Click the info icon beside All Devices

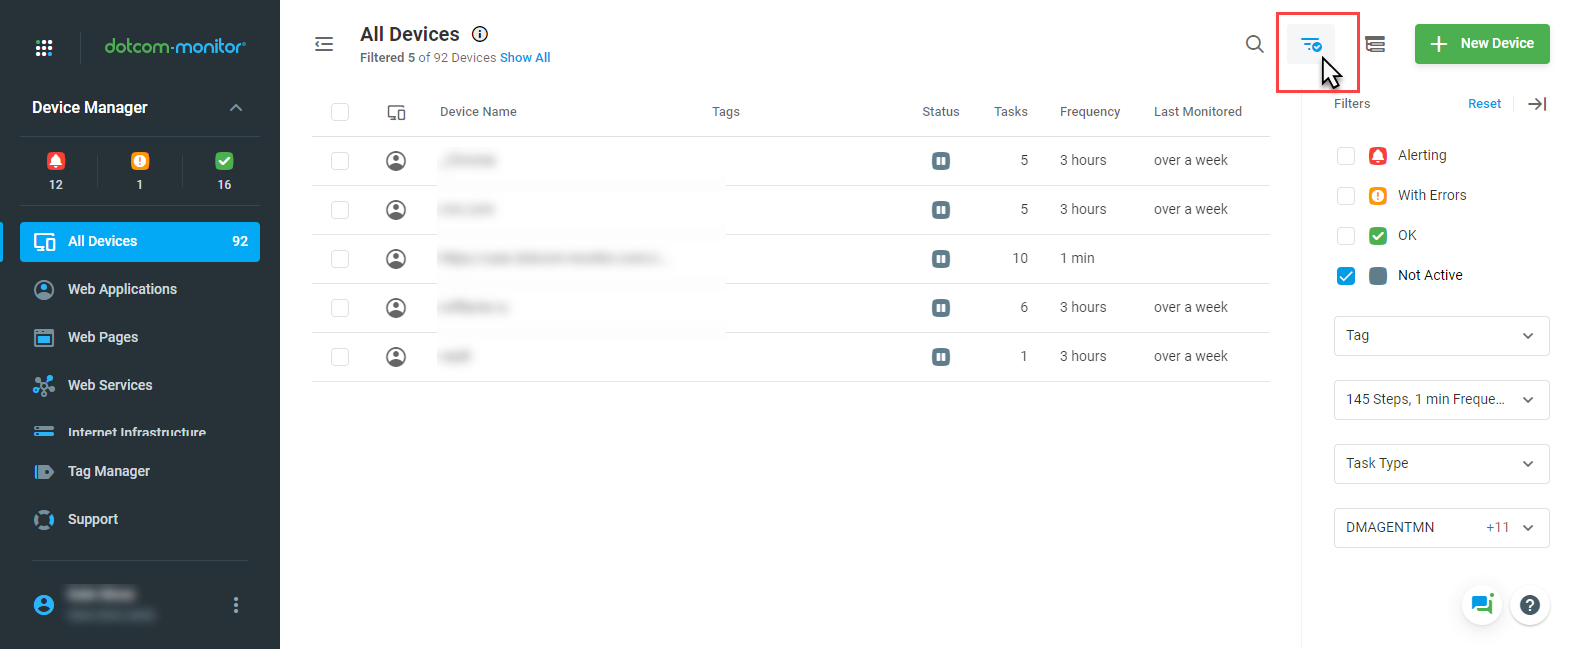(x=480, y=34)
